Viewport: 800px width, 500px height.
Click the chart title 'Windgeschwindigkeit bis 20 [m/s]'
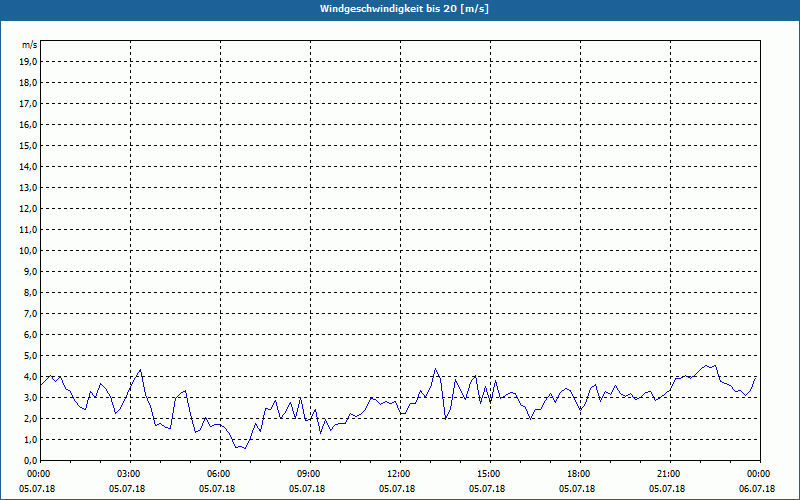coord(404,9)
